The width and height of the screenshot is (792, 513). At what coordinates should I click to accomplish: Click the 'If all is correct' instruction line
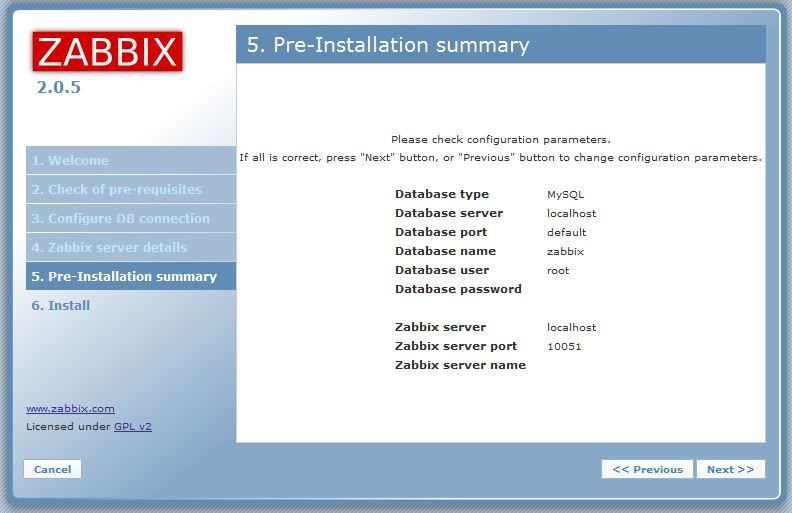(501, 158)
